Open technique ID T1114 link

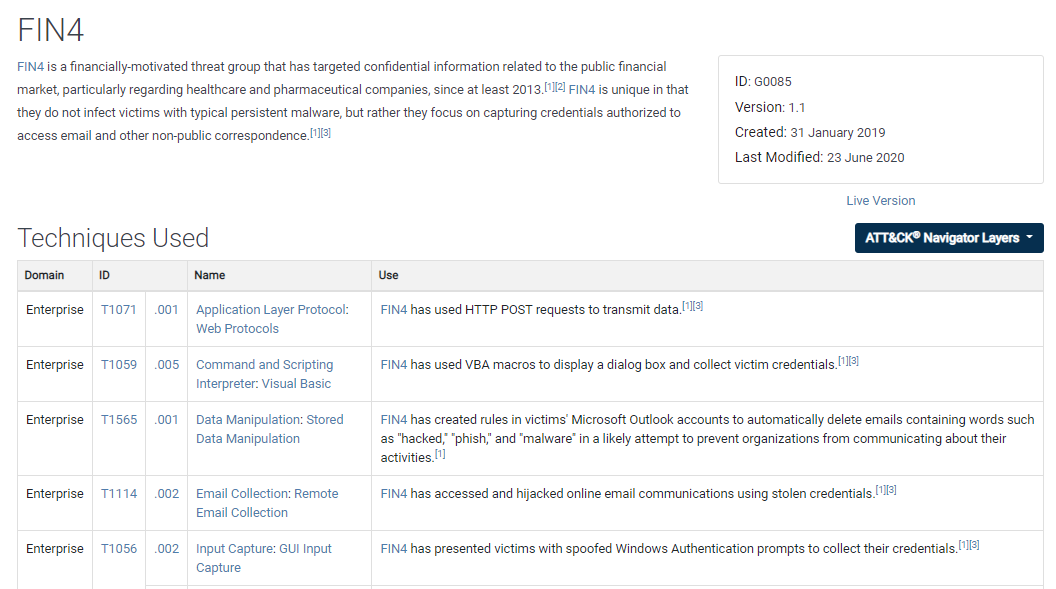pyautogui.click(x=119, y=494)
